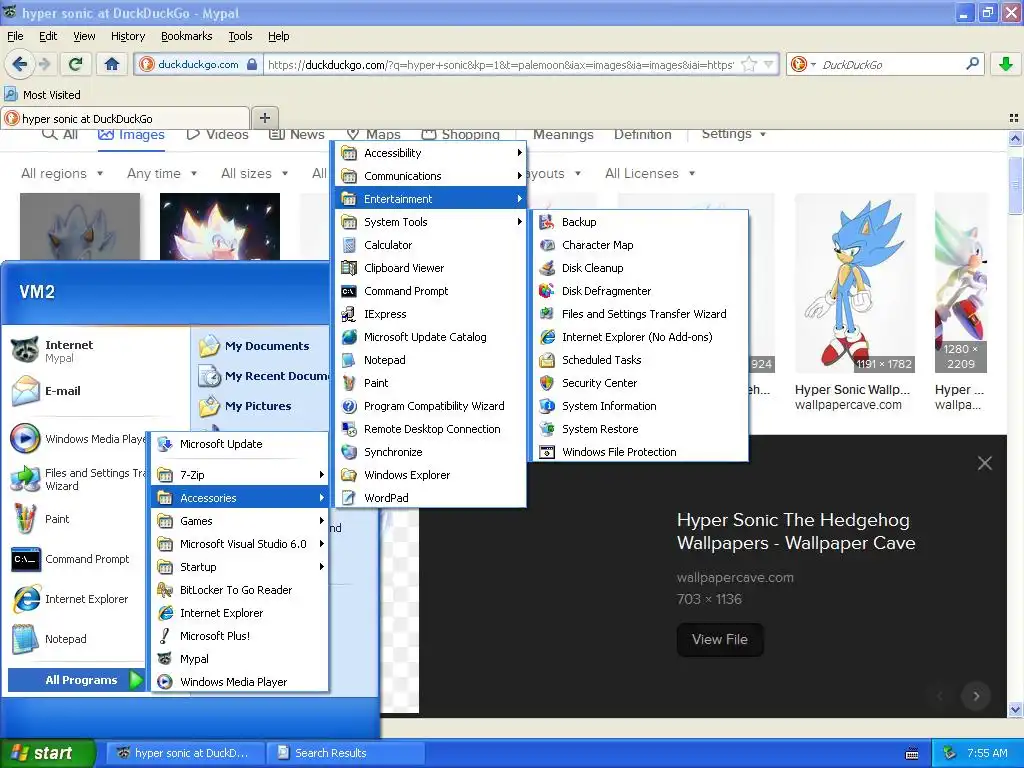Show next image with right arrow
This screenshot has height=768, width=1024.
tap(976, 696)
